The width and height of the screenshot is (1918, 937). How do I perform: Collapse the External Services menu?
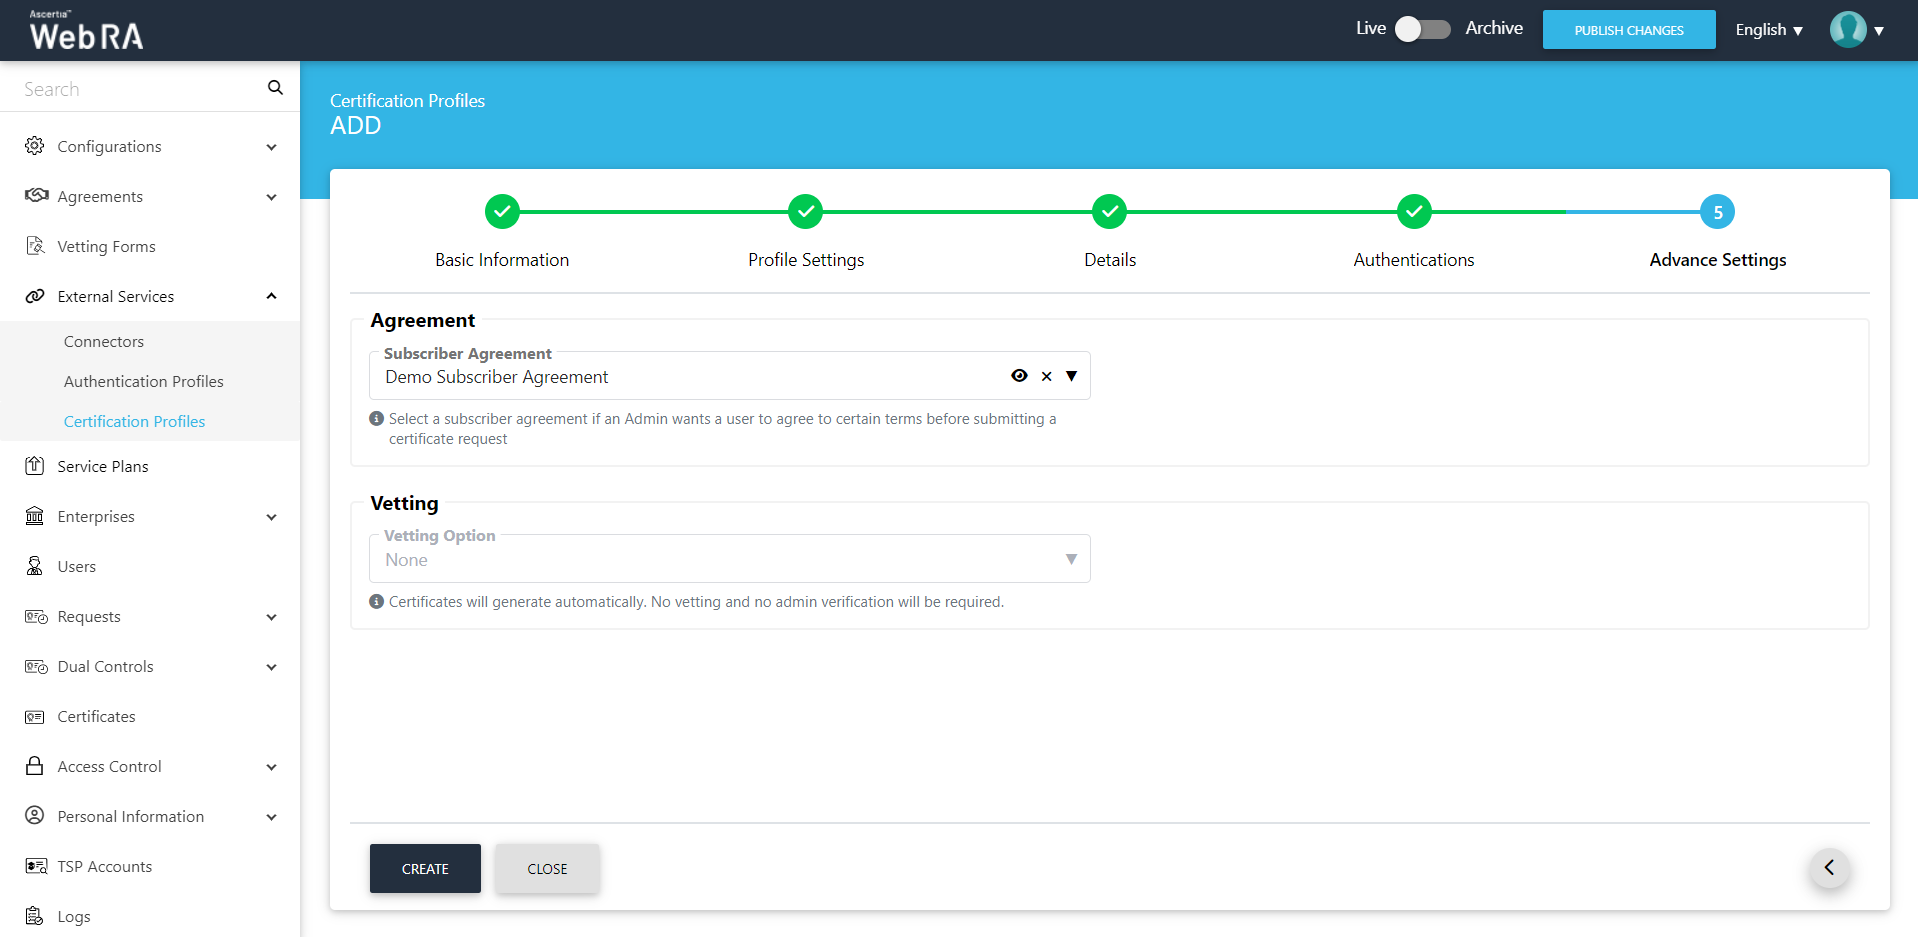[x=271, y=296]
